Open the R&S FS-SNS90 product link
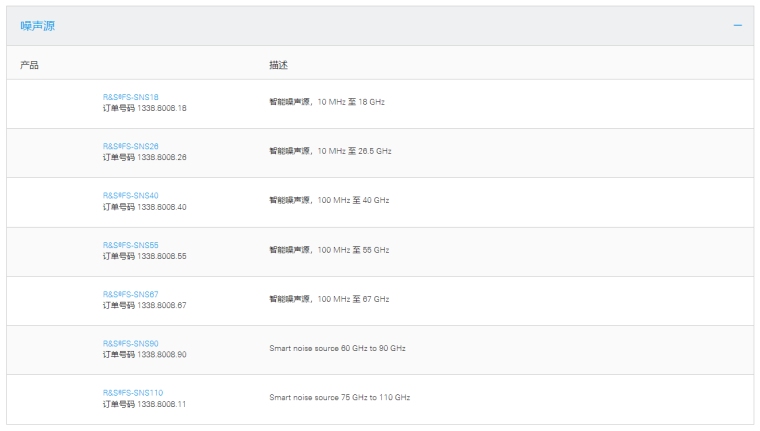Screen dimensions: 760x431 coord(130,343)
